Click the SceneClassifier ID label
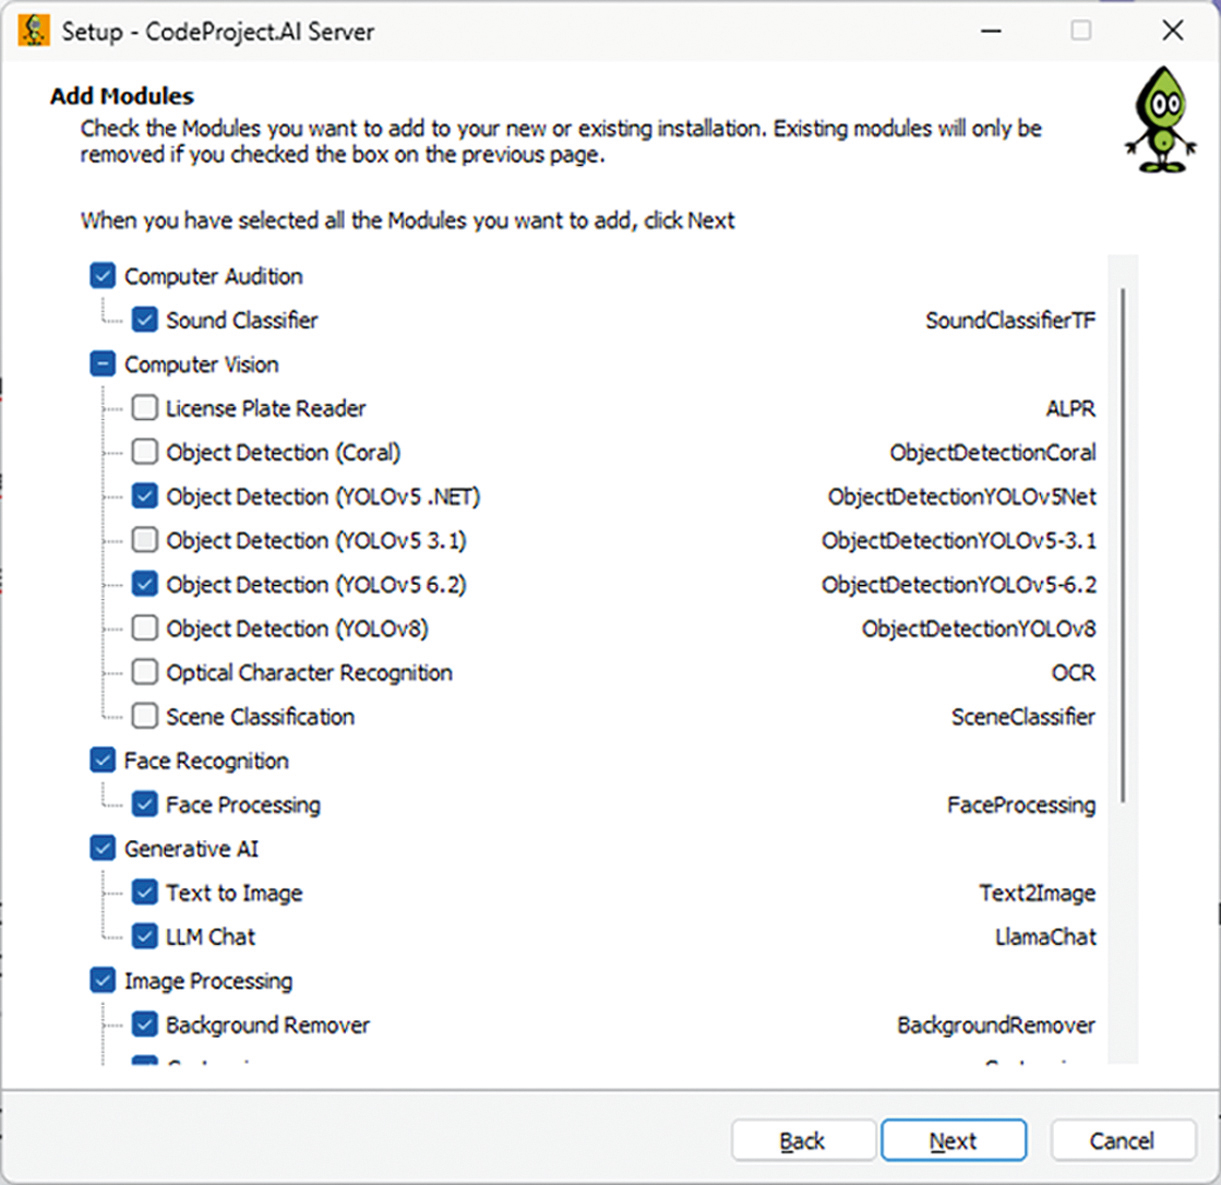Viewport: 1221px width, 1185px height. click(x=1023, y=717)
